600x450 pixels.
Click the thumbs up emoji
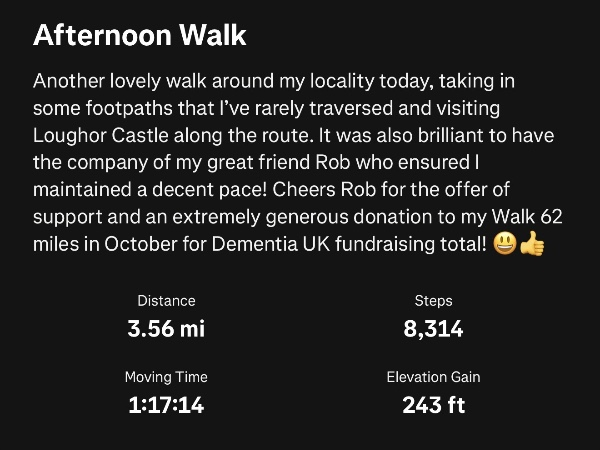pos(529,243)
